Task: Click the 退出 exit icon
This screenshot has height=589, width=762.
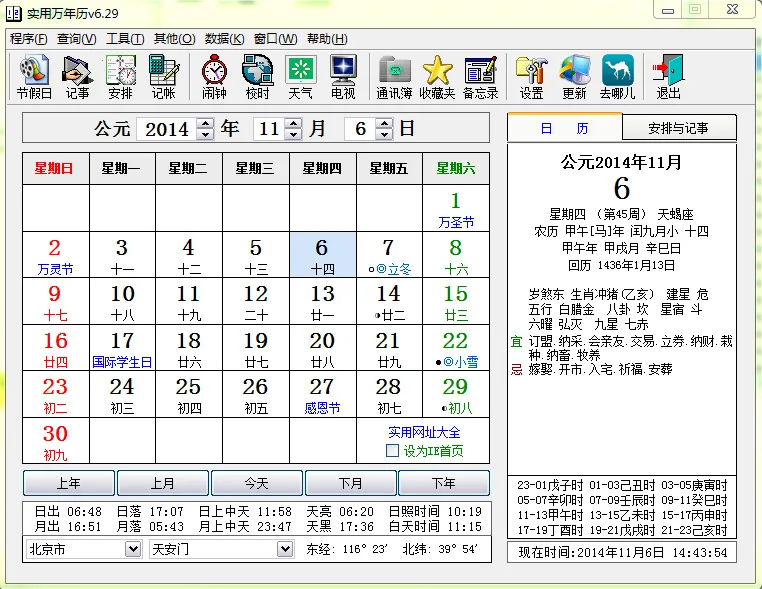Action: (x=668, y=76)
